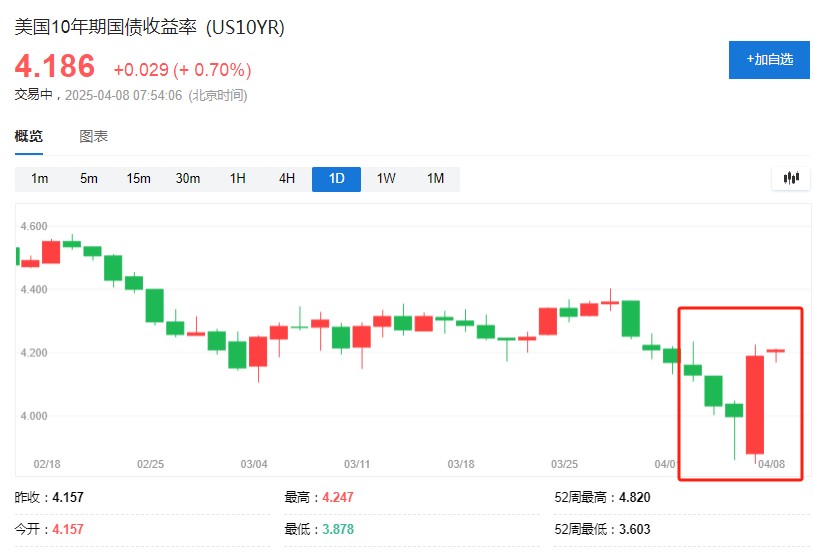Click the candlestick chart type icon

(791, 178)
